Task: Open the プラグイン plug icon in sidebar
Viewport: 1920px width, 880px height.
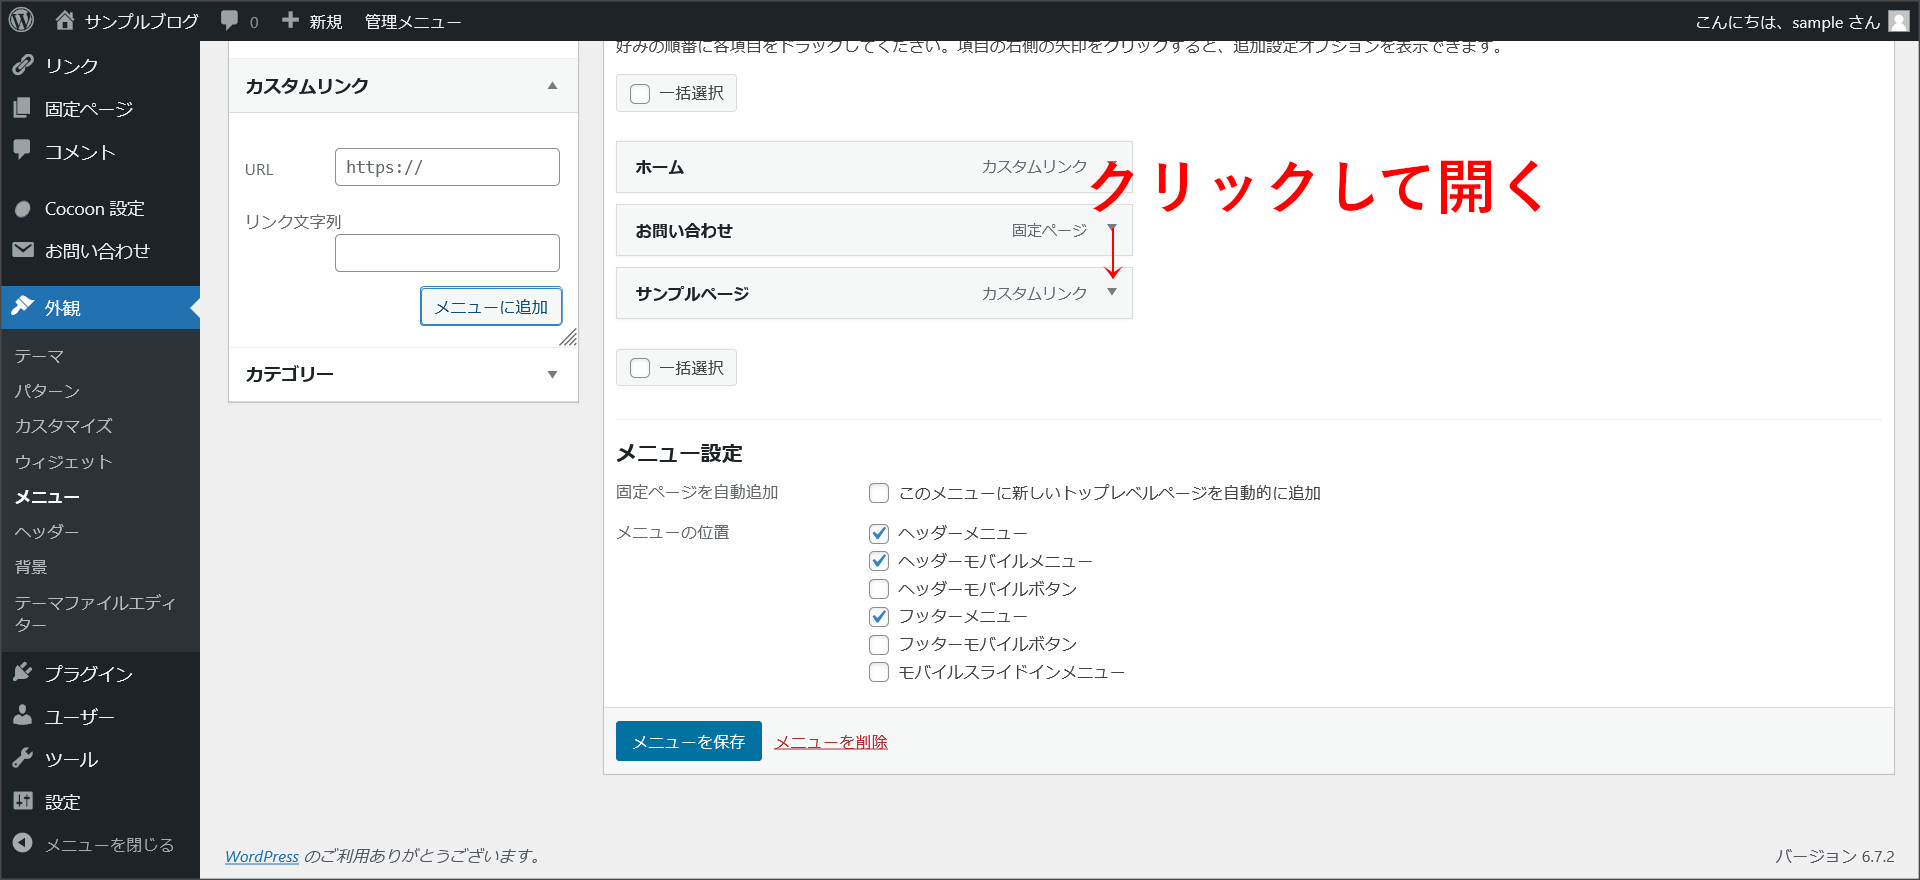Action: pyautogui.click(x=23, y=673)
